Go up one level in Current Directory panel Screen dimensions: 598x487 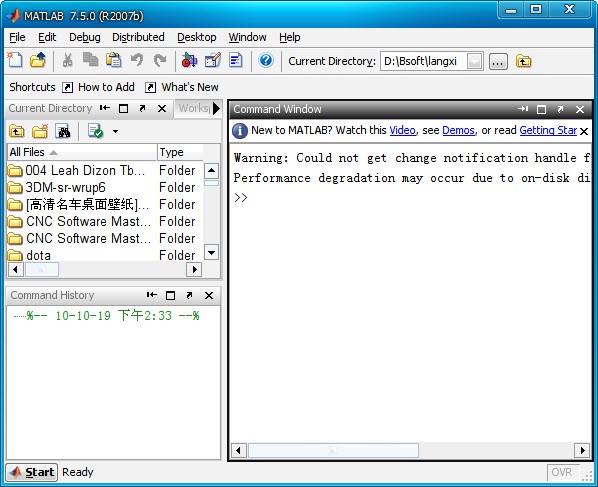(16, 131)
